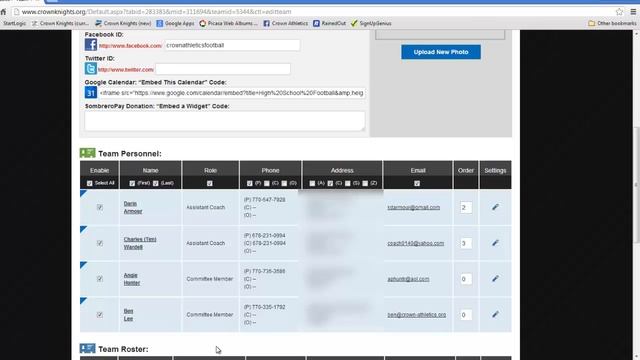Bookmark this page with the star icon
640x360 pixels.
[x=619, y=12]
